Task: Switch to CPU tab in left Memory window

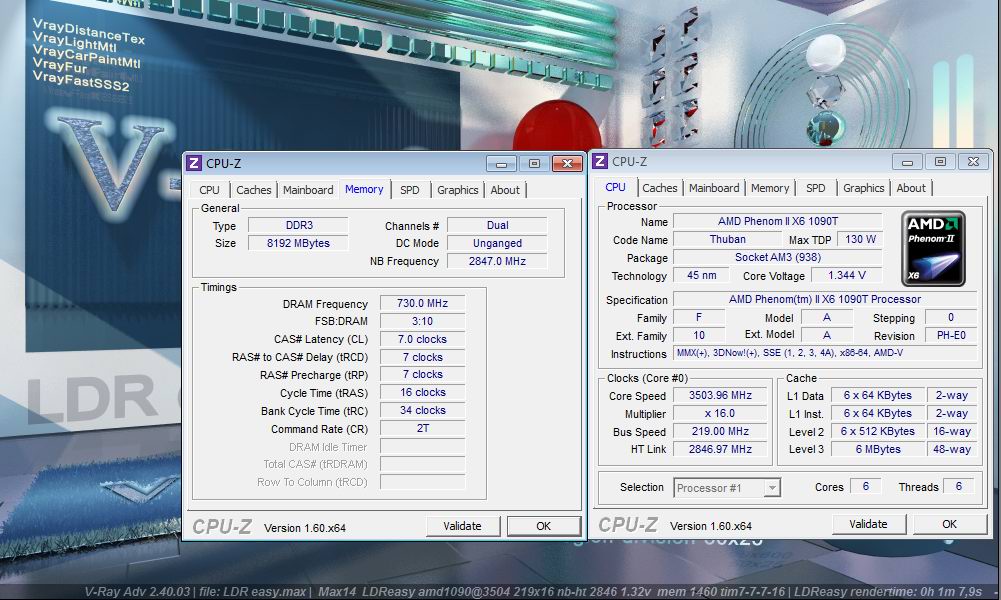Action: [x=209, y=190]
